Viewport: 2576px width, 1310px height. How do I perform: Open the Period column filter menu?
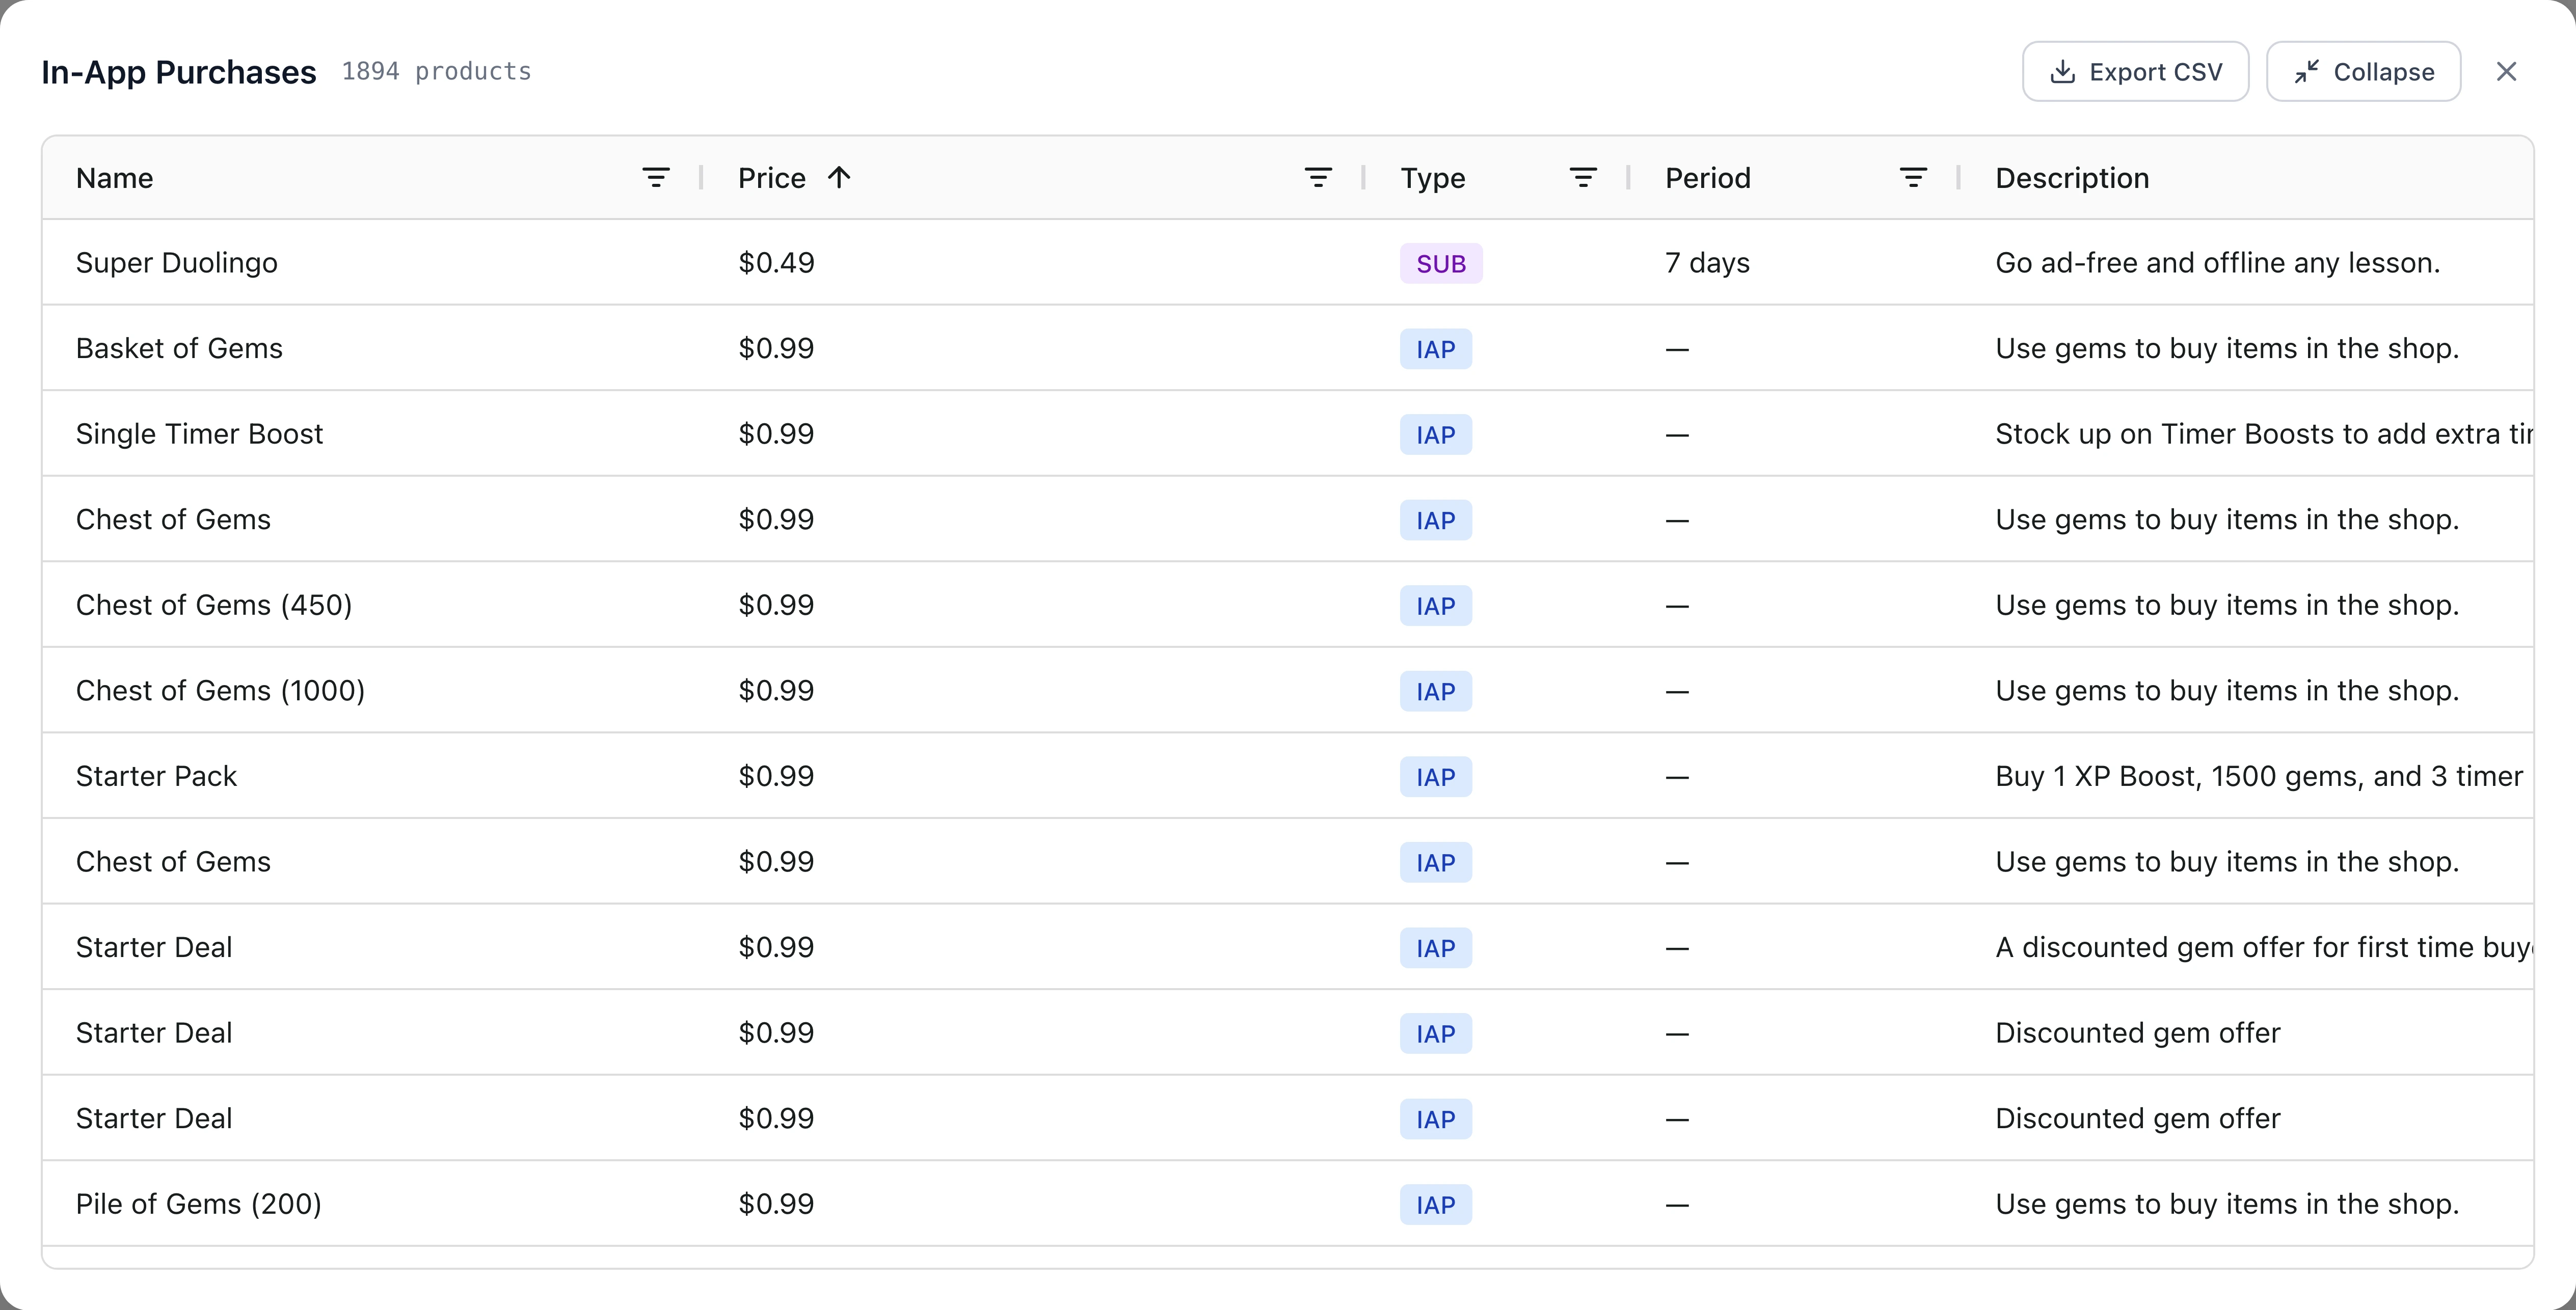point(1913,178)
